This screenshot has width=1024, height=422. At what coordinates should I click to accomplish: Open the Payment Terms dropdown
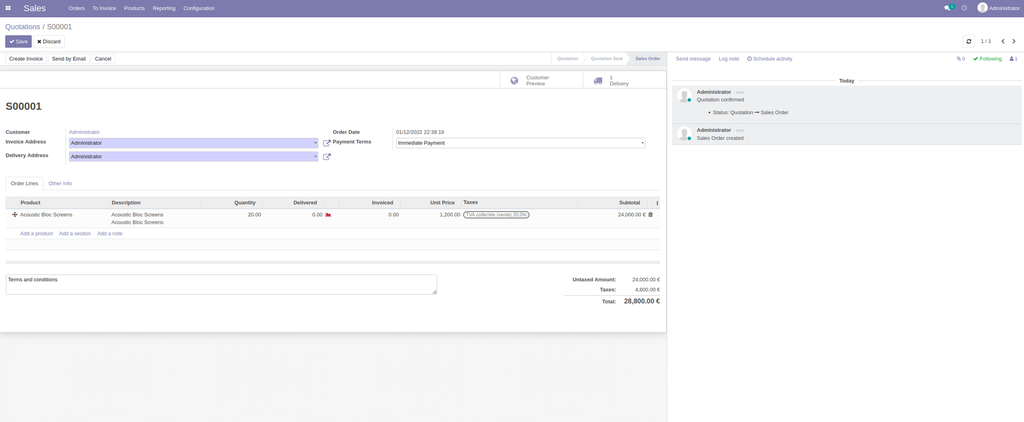(642, 143)
